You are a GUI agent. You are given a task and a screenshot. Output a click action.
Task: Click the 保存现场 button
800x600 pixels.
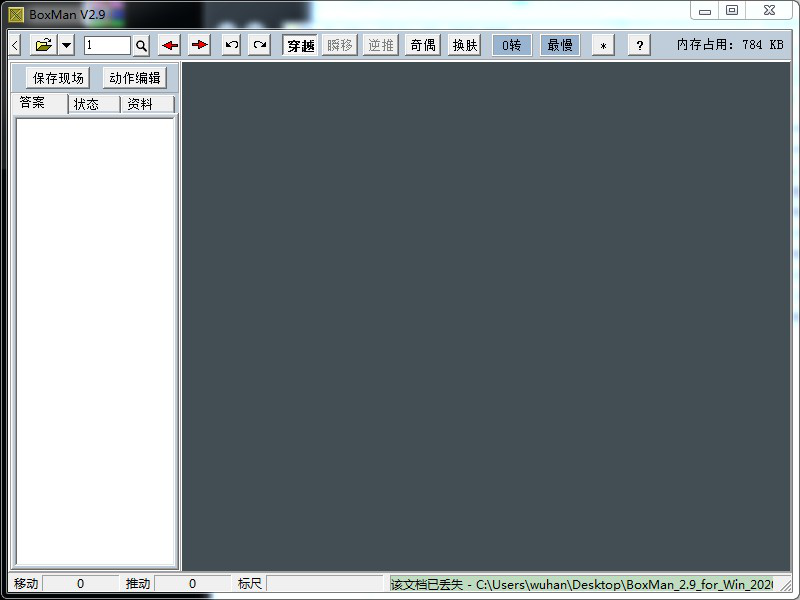click(x=58, y=78)
